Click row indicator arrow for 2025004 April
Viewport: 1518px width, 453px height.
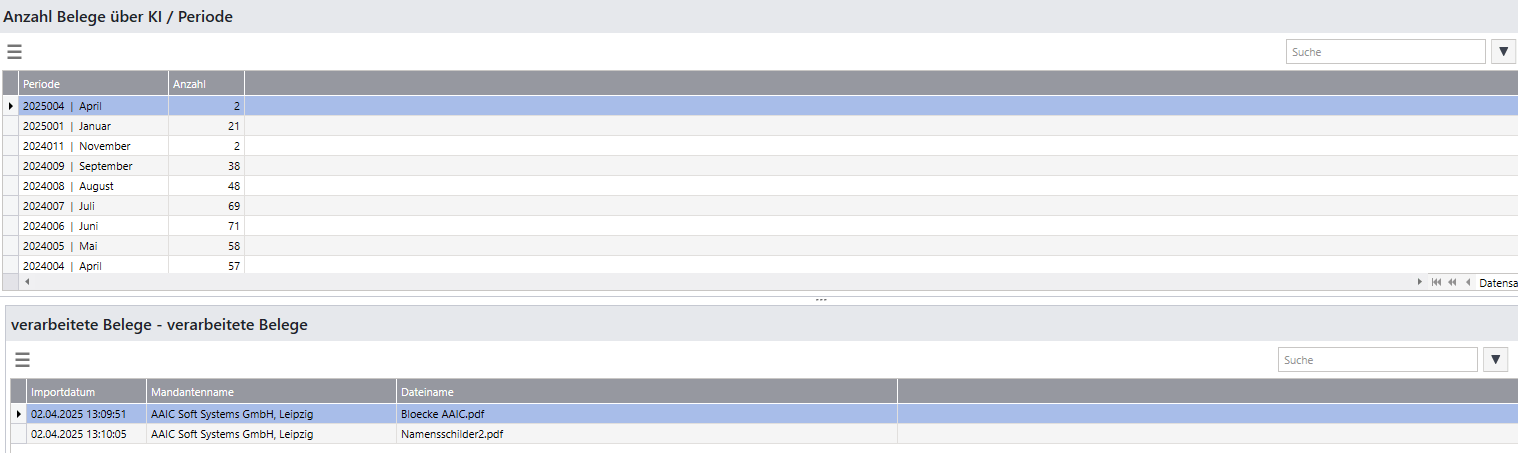tap(10, 106)
